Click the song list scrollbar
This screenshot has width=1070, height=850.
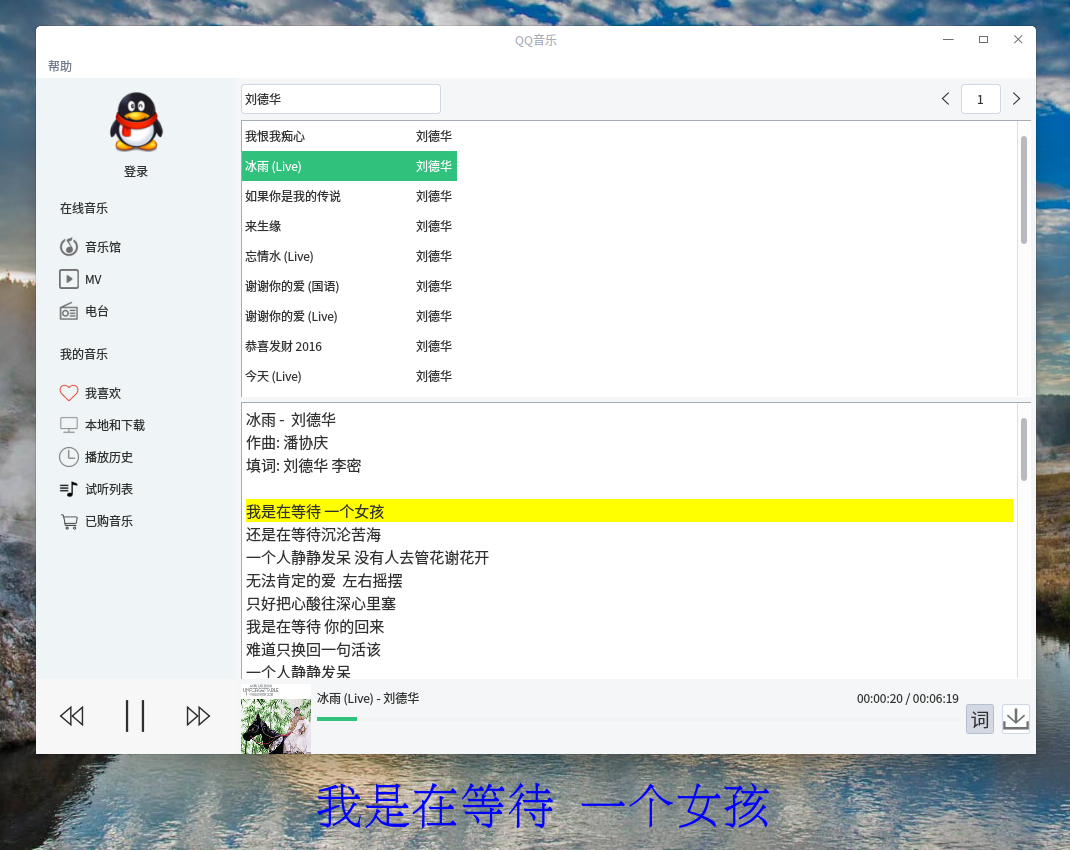(x=1024, y=190)
